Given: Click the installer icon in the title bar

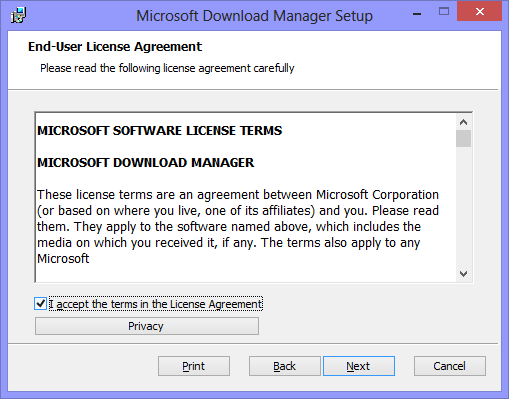Looking at the screenshot, I should coord(18,15).
